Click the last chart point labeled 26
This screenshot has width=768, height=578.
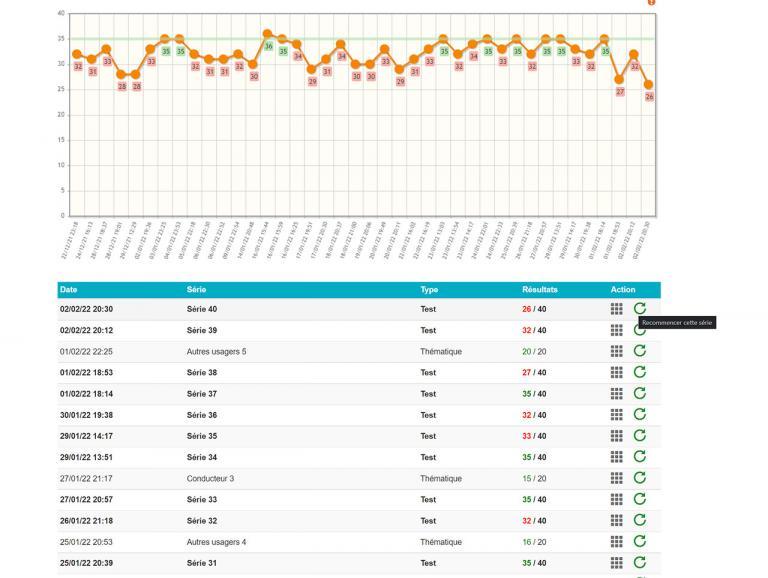(649, 86)
